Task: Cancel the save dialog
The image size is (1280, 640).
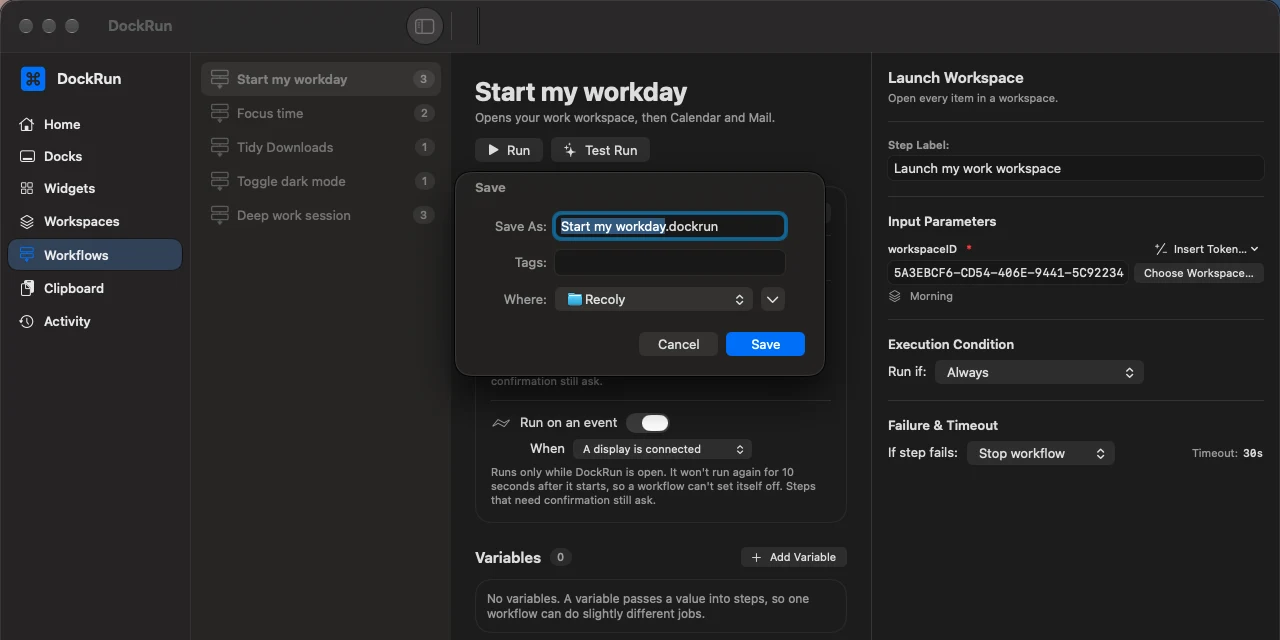Action: click(678, 344)
